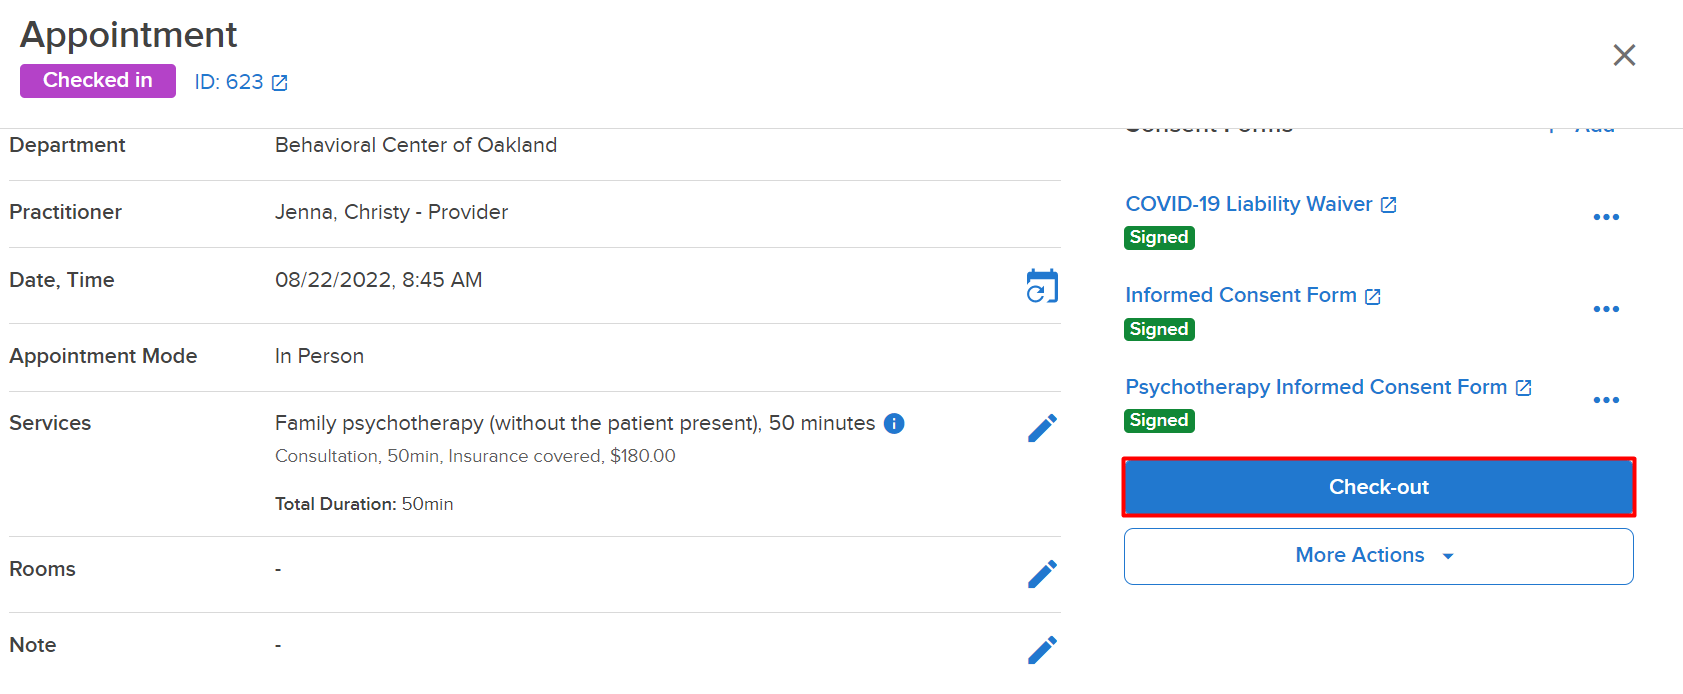The height and width of the screenshot is (694, 1683).
Task: Click the reschedule calendar icon beside Date, Time
Action: coord(1042,286)
